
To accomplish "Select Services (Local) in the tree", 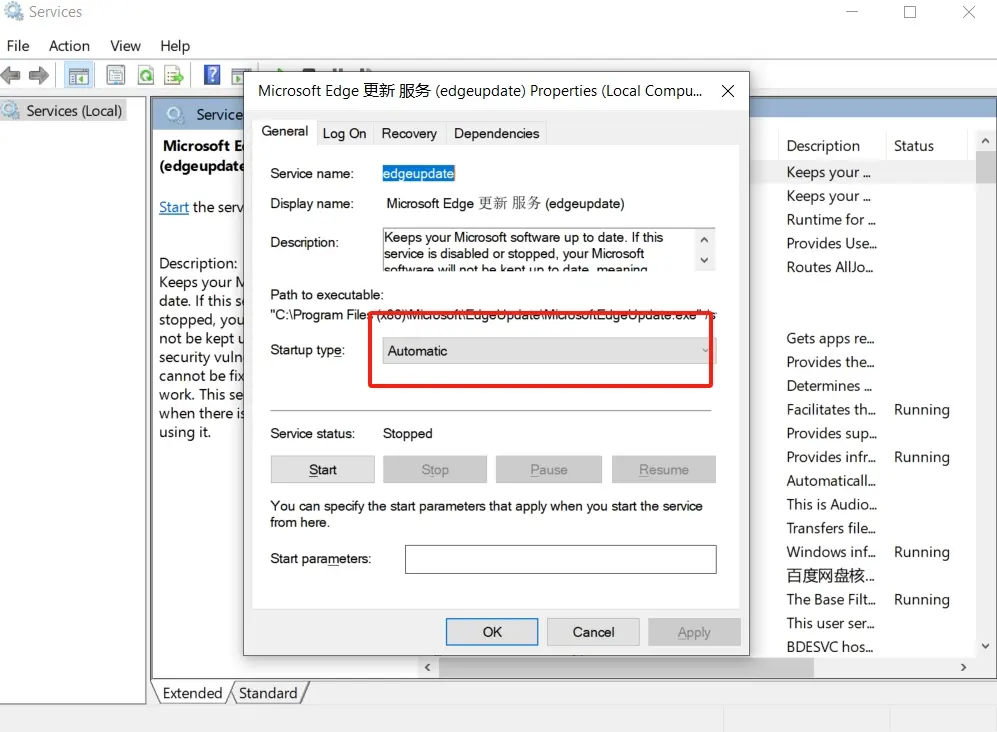I will click(x=74, y=111).
